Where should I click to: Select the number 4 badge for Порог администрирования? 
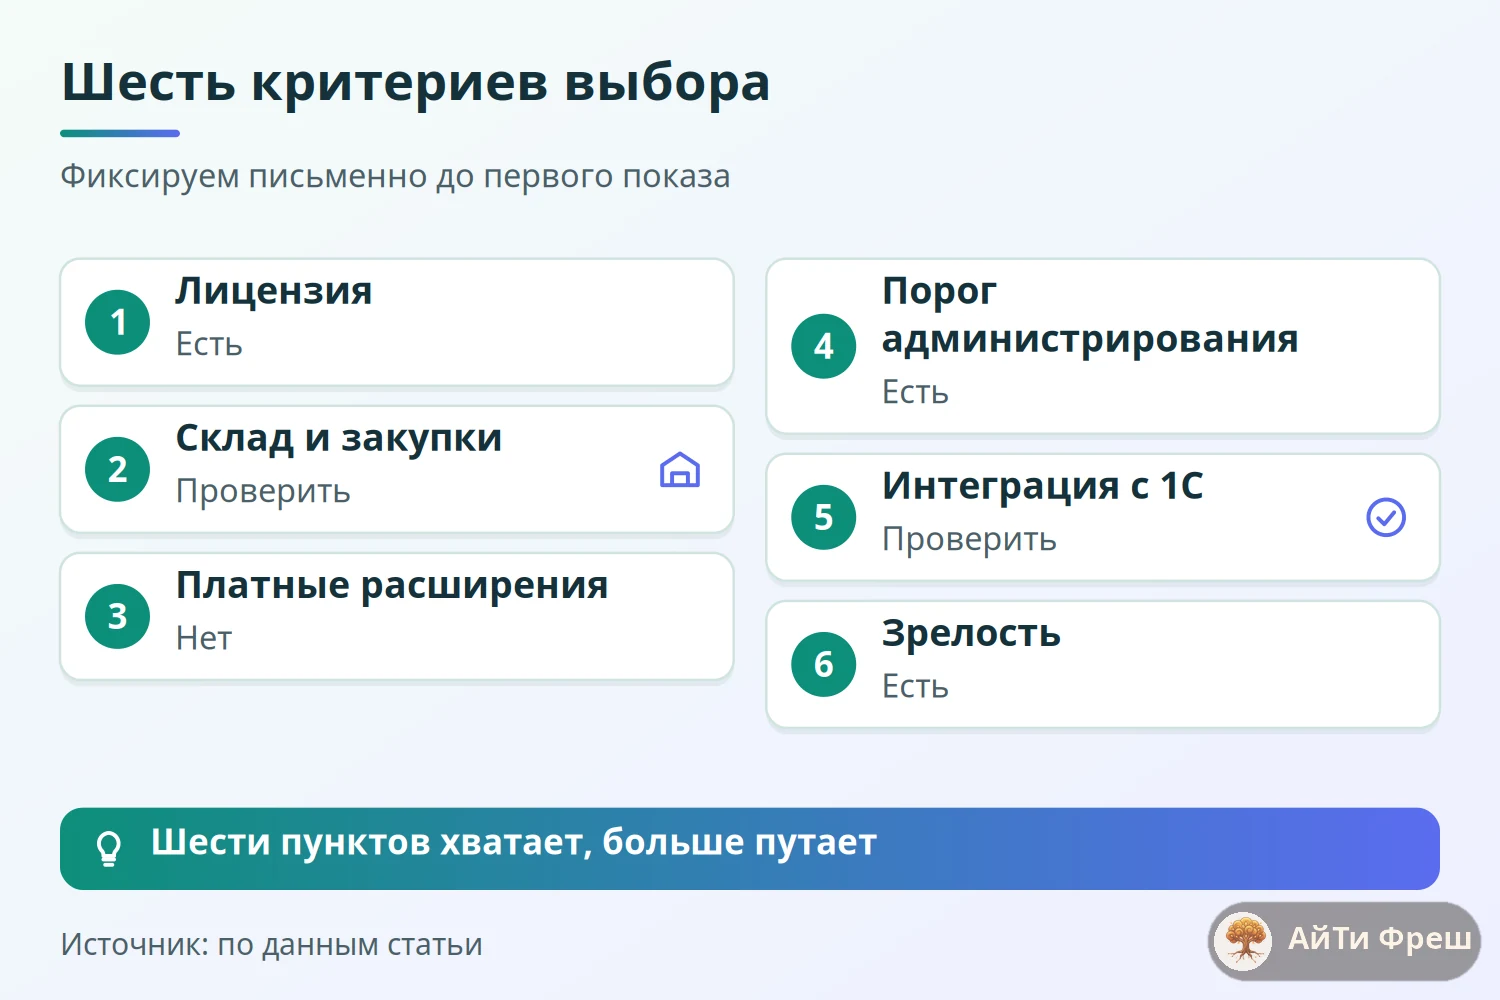[x=824, y=346]
